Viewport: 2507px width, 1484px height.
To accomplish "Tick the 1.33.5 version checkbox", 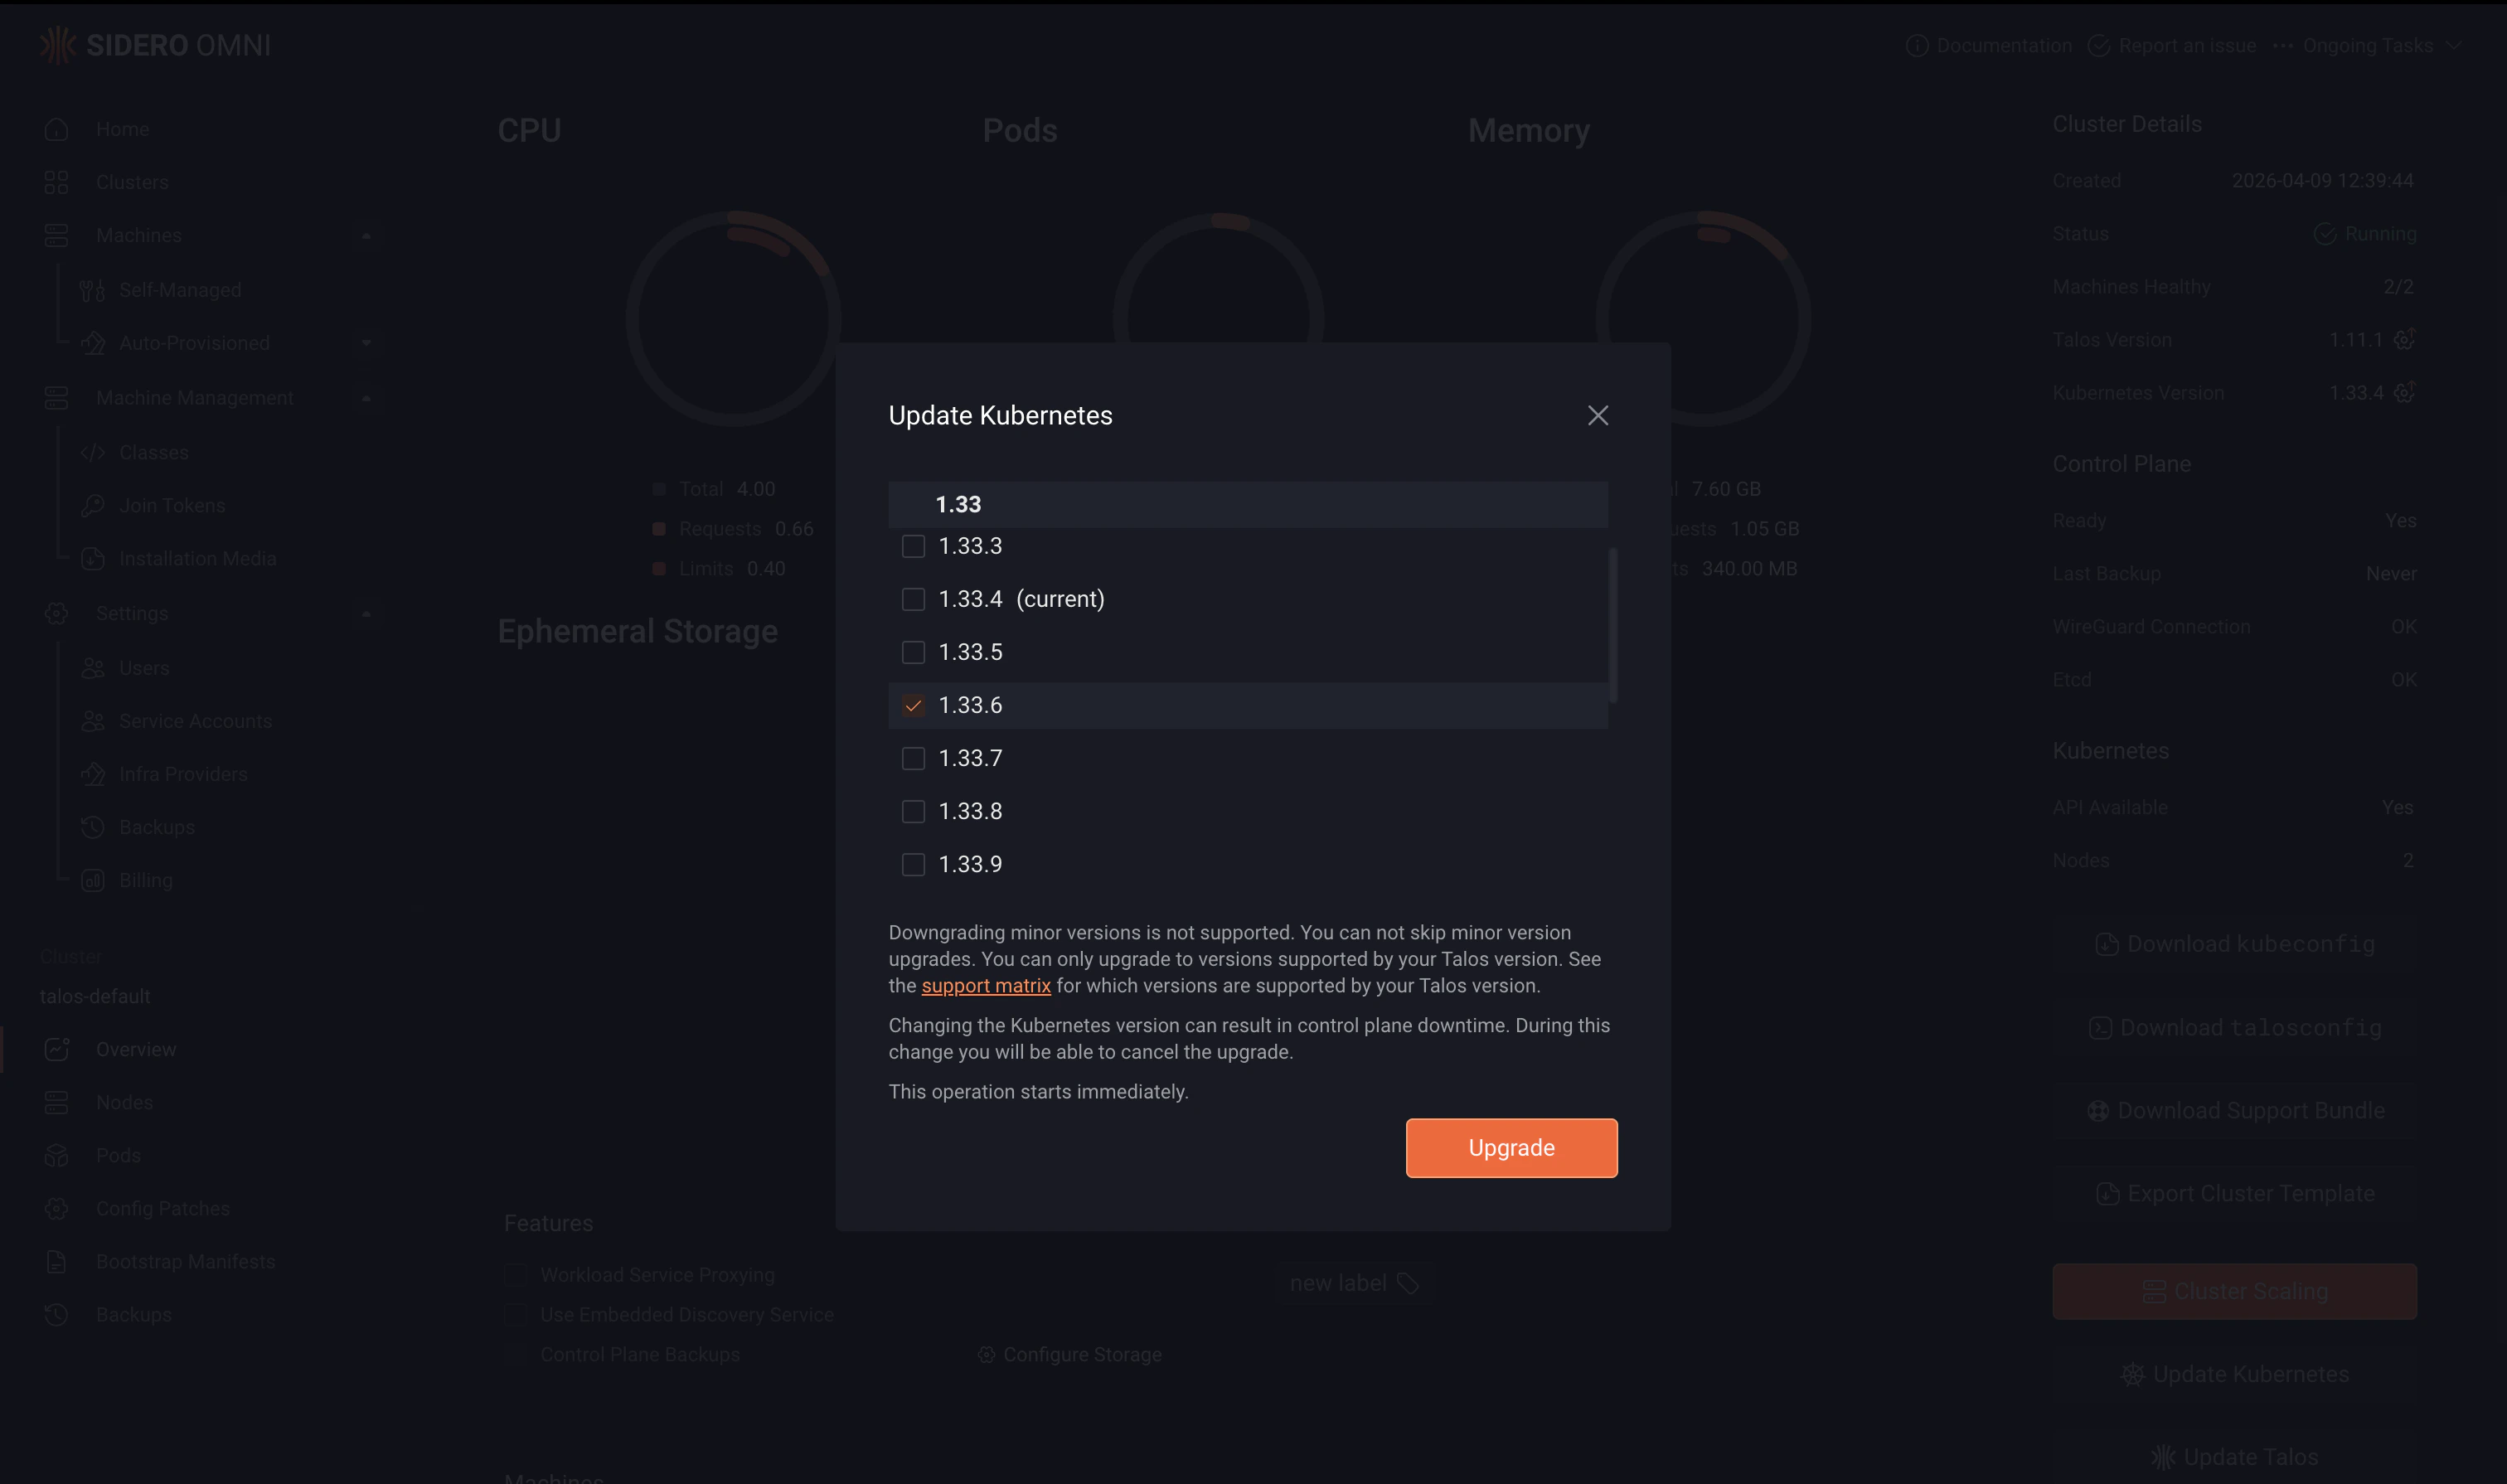I will click(x=913, y=652).
